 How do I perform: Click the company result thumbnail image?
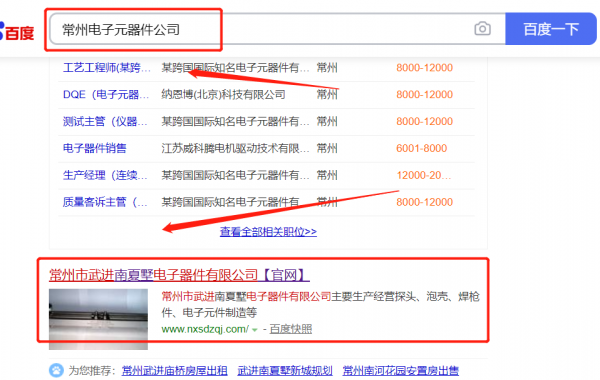(x=98, y=319)
